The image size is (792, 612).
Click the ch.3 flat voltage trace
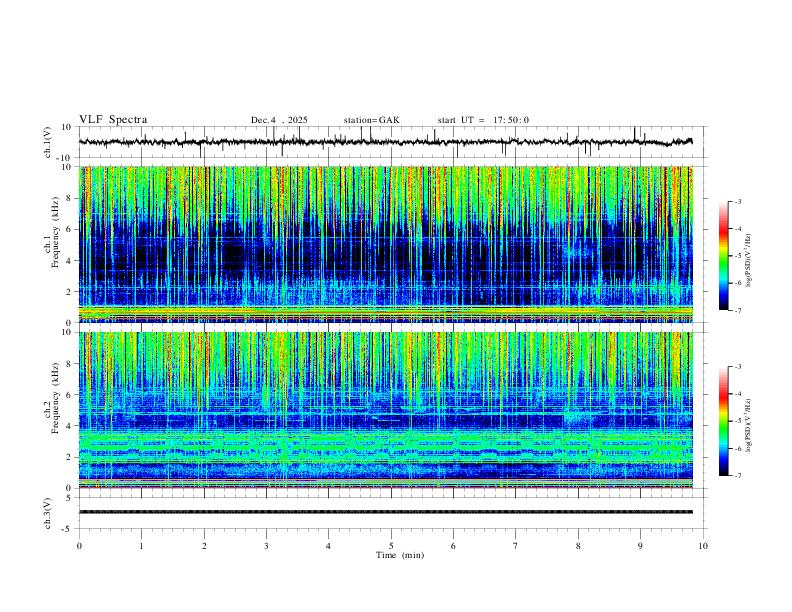pyautogui.click(x=385, y=512)
